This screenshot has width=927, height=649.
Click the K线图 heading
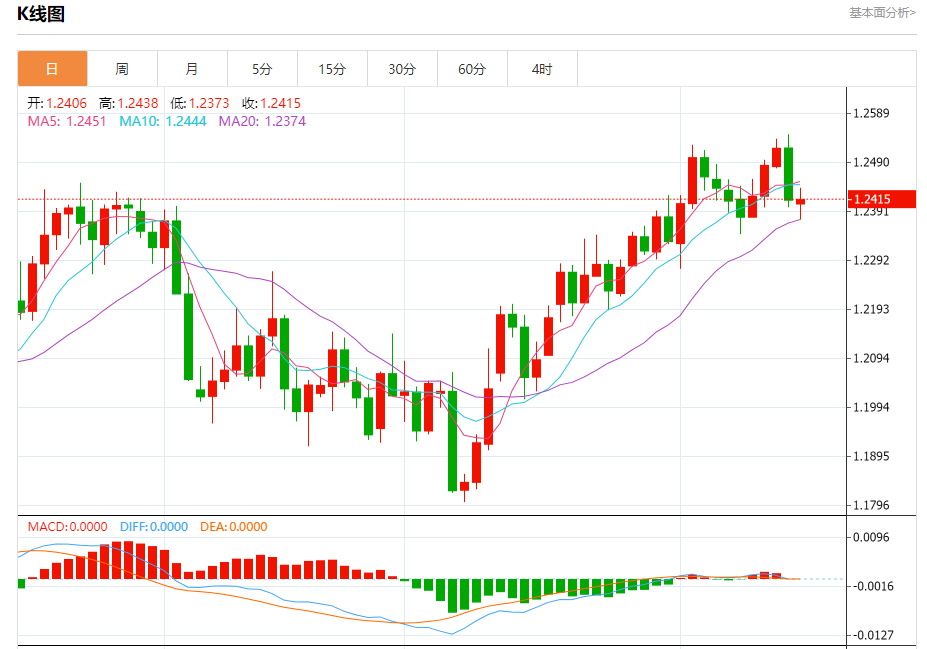coord(40,13)
